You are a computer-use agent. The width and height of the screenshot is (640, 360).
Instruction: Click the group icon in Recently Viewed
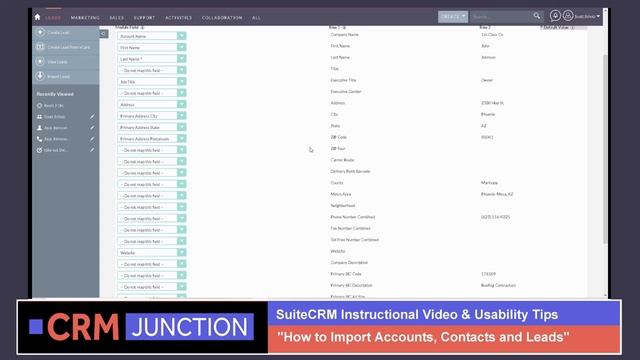pos(40,117)
